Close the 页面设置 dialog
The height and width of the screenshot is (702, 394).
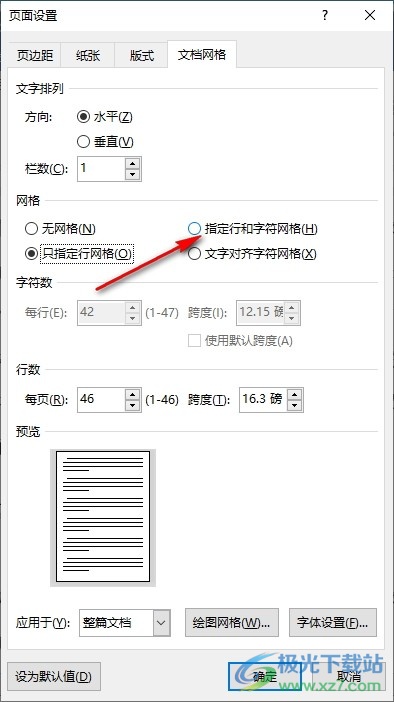click(x=369, y=16)
